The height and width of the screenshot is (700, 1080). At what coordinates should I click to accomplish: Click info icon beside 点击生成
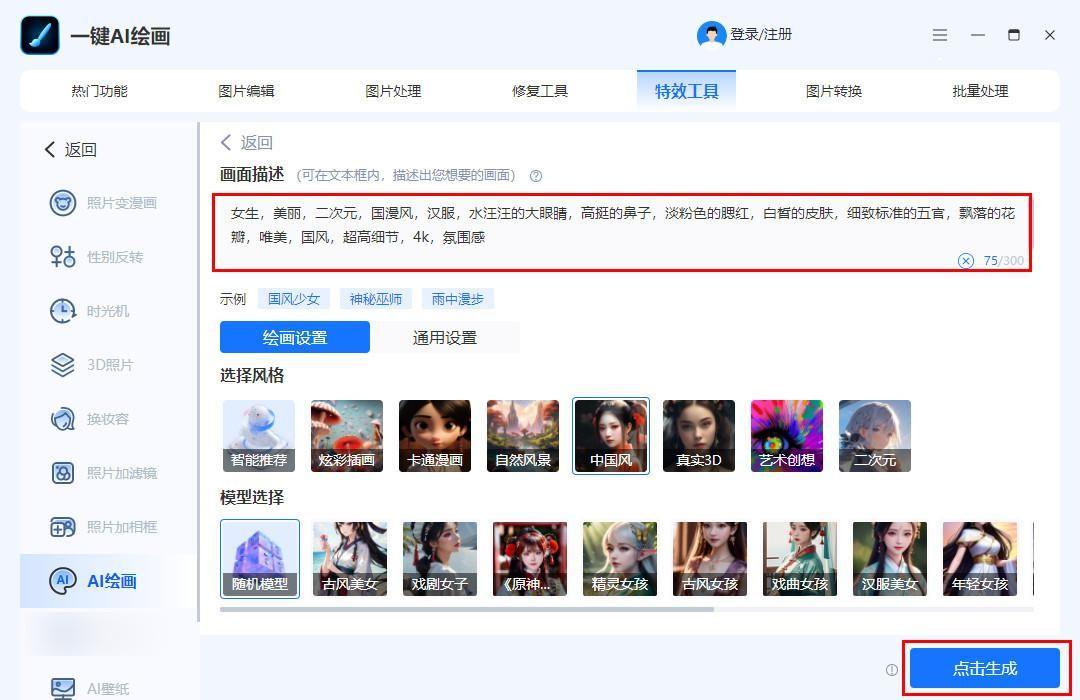pyautogui.click(x=891, y=670)
